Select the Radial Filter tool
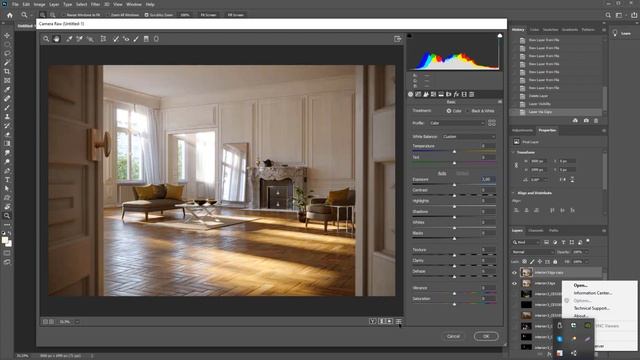 (156, 39)
